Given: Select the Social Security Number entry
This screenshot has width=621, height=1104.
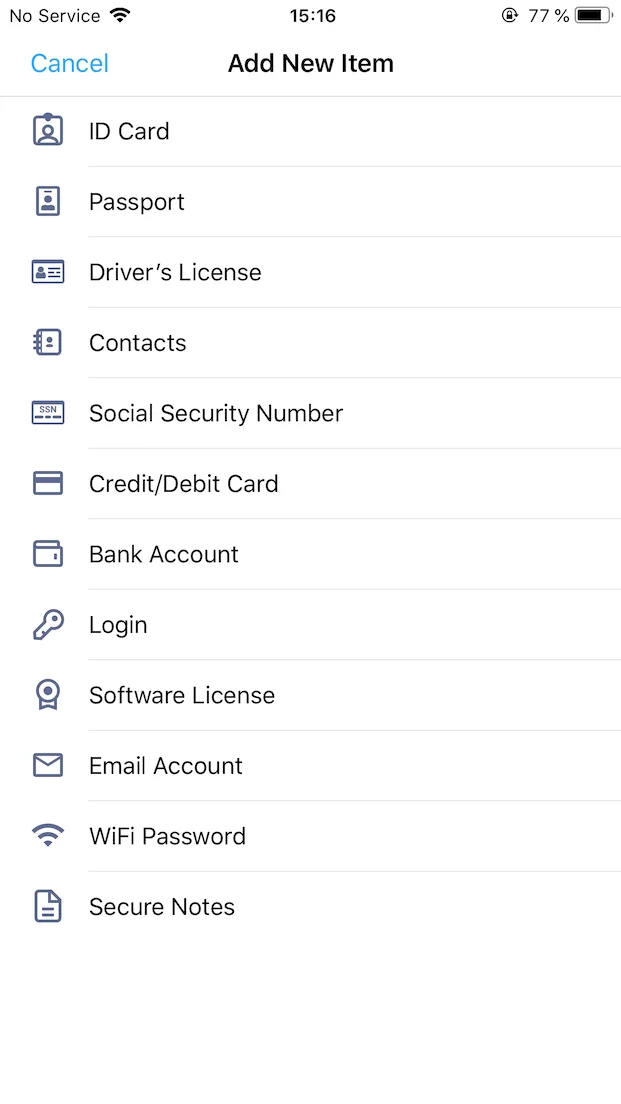Looking at the screenshot, I should [x=216, y=413].
